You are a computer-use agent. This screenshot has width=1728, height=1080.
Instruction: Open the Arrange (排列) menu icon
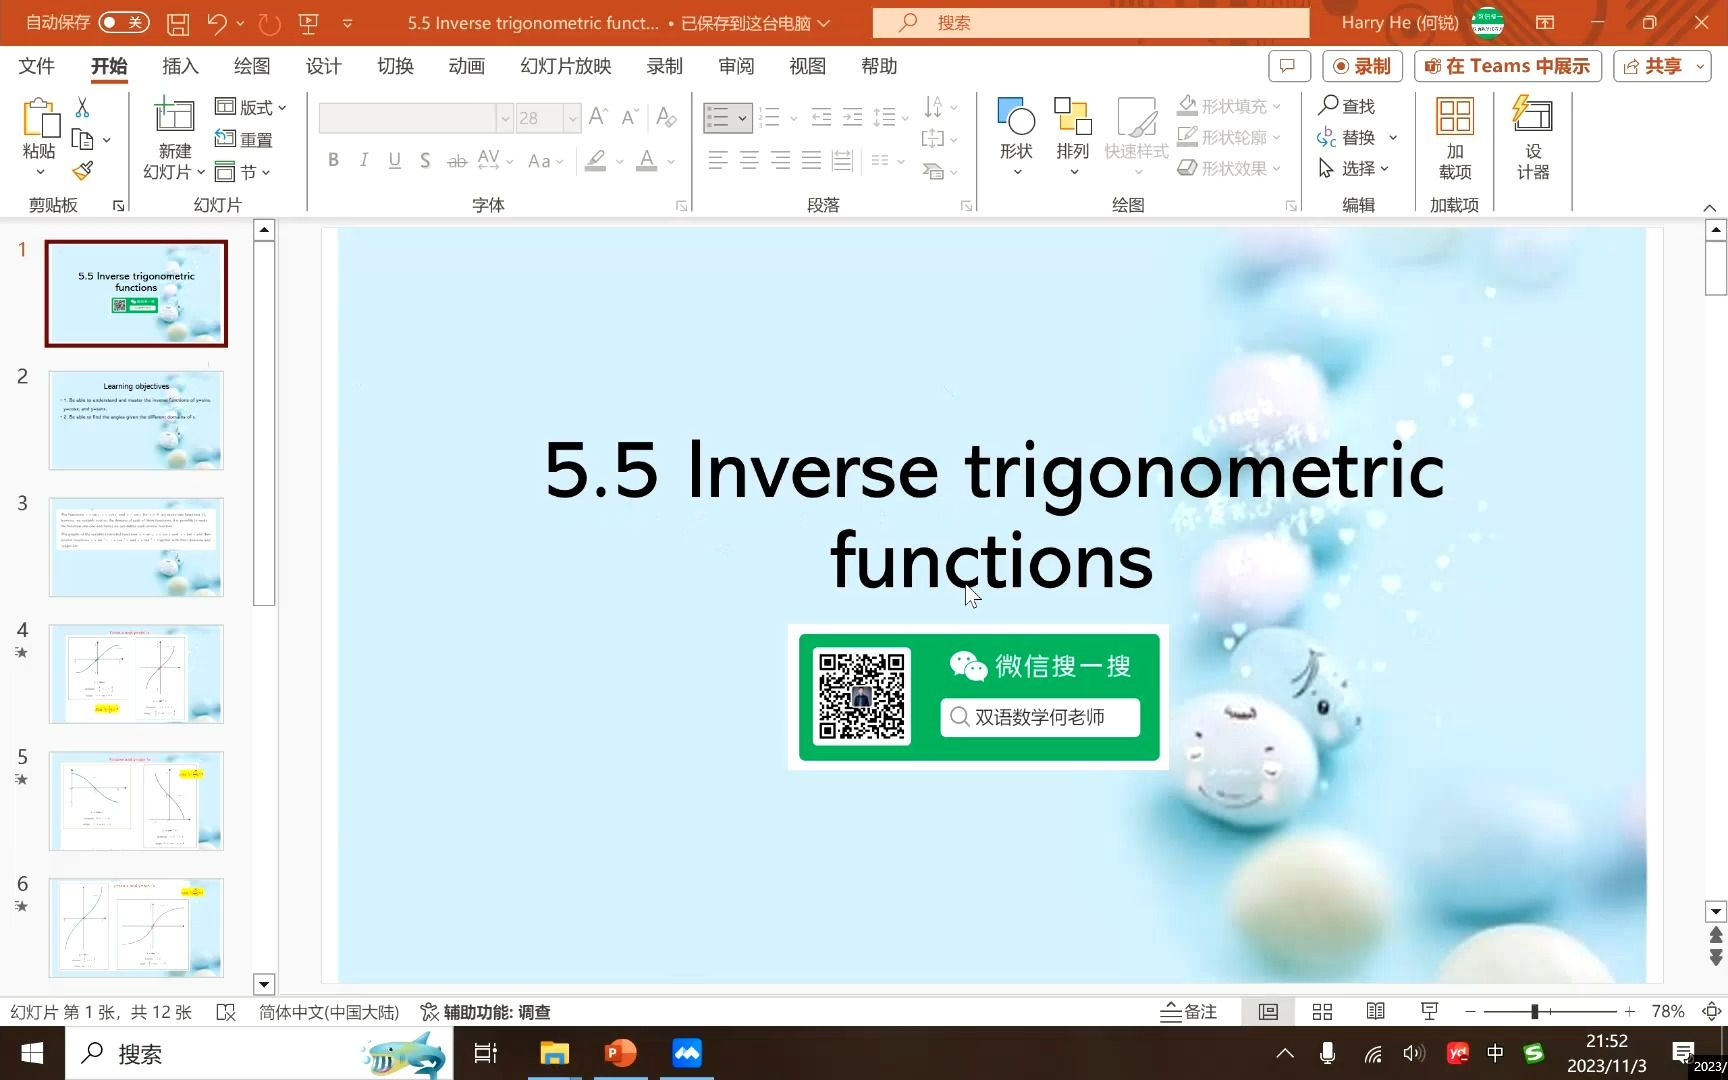pyautogui.click(x=1072, y=137)
